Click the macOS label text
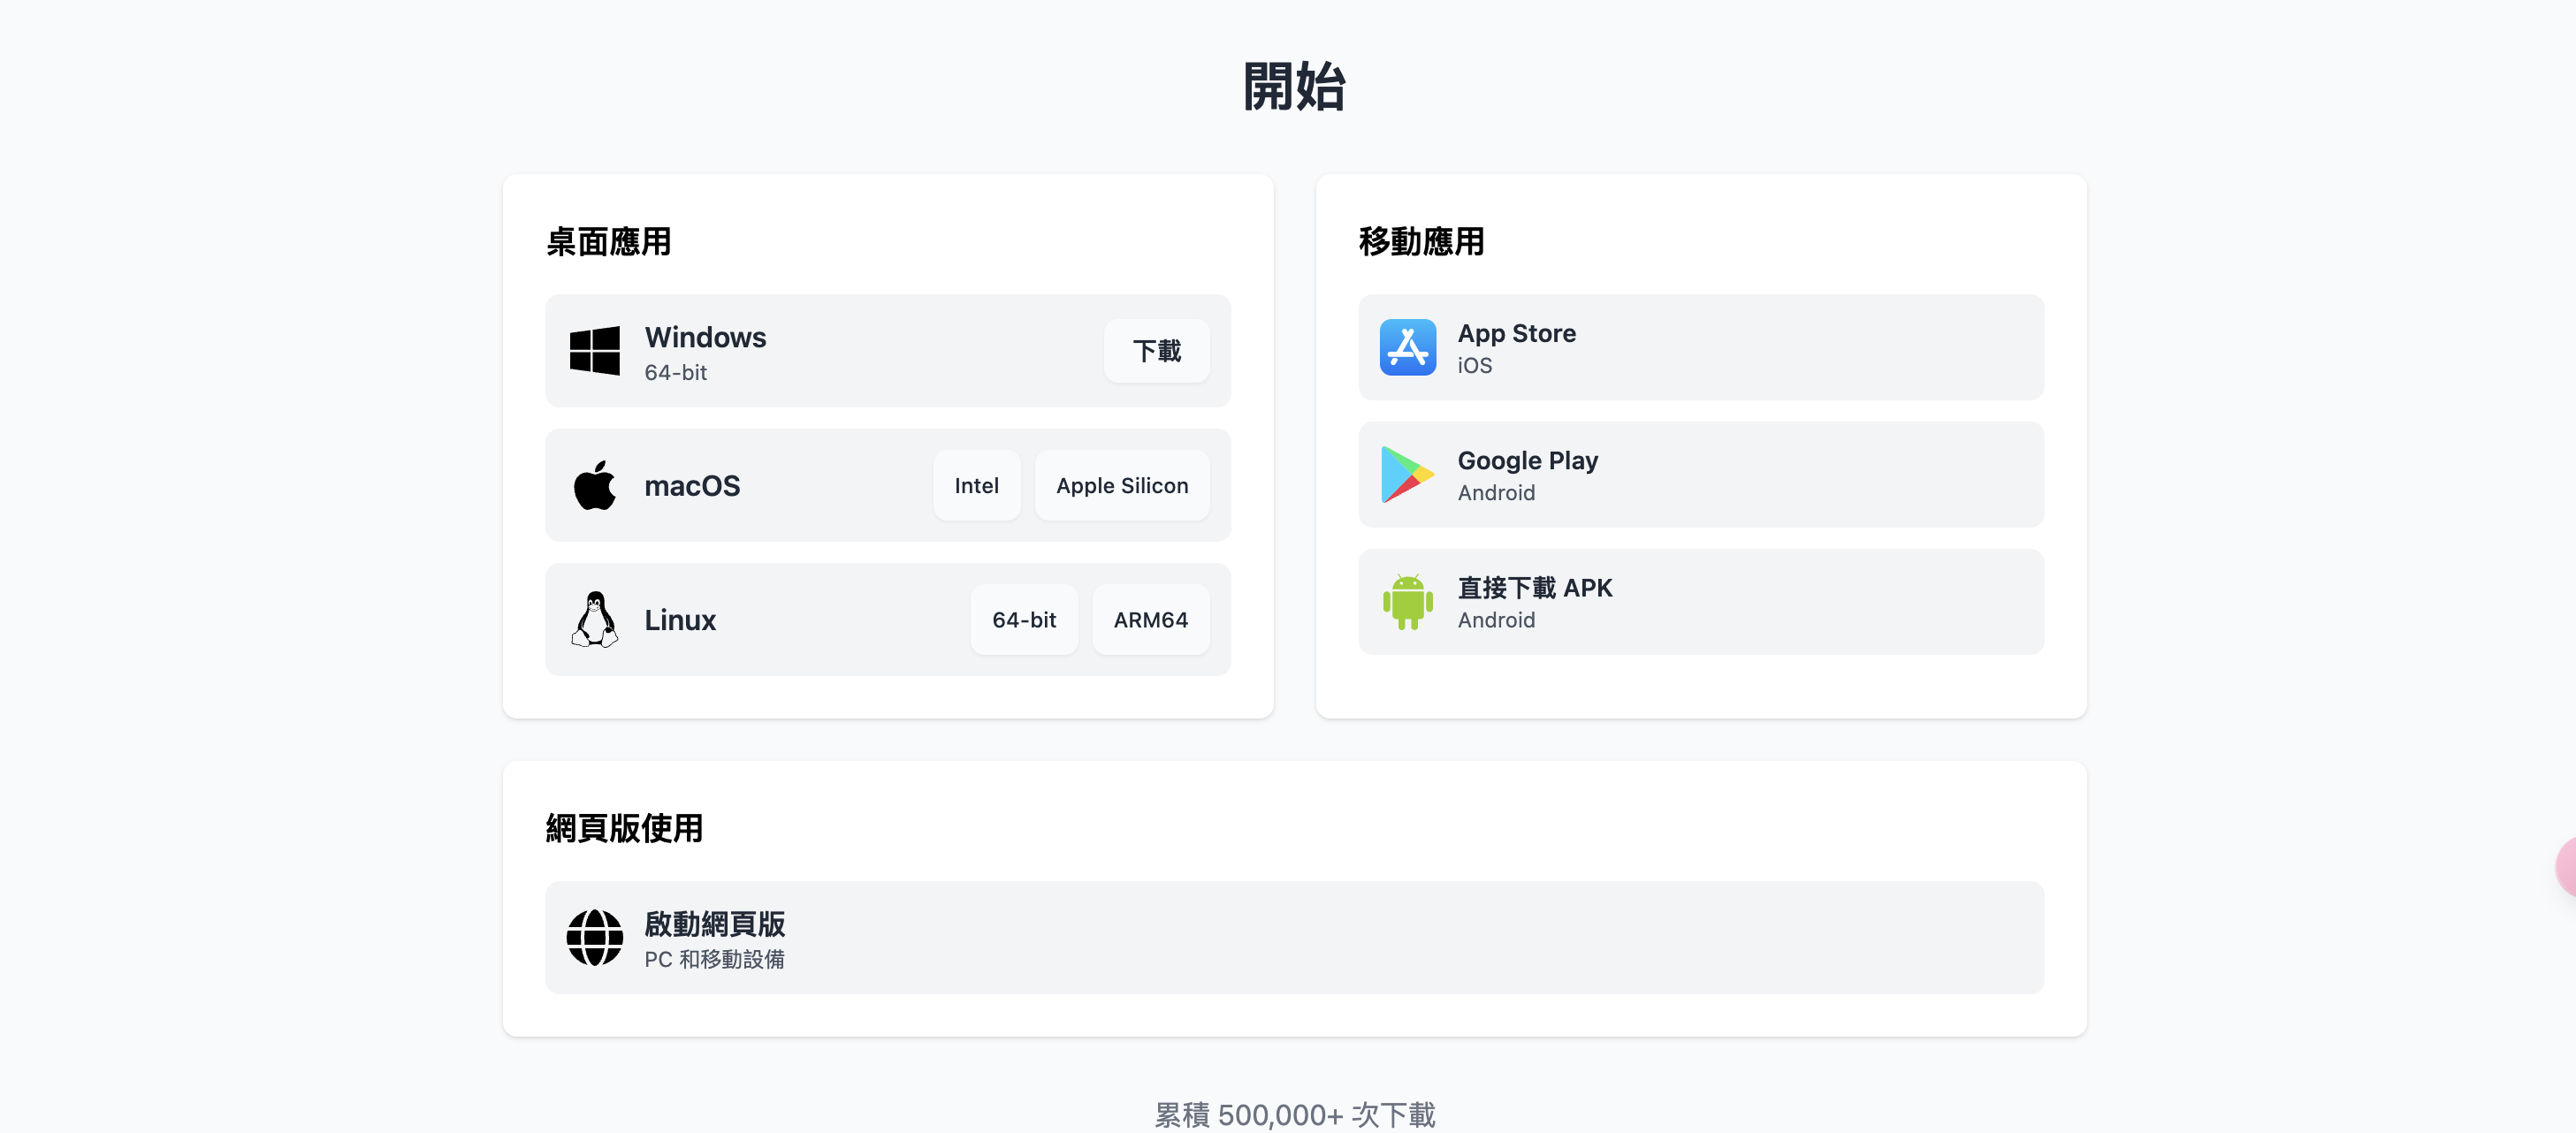This screenshot has height=1133, width=2576. click(692, 485)
